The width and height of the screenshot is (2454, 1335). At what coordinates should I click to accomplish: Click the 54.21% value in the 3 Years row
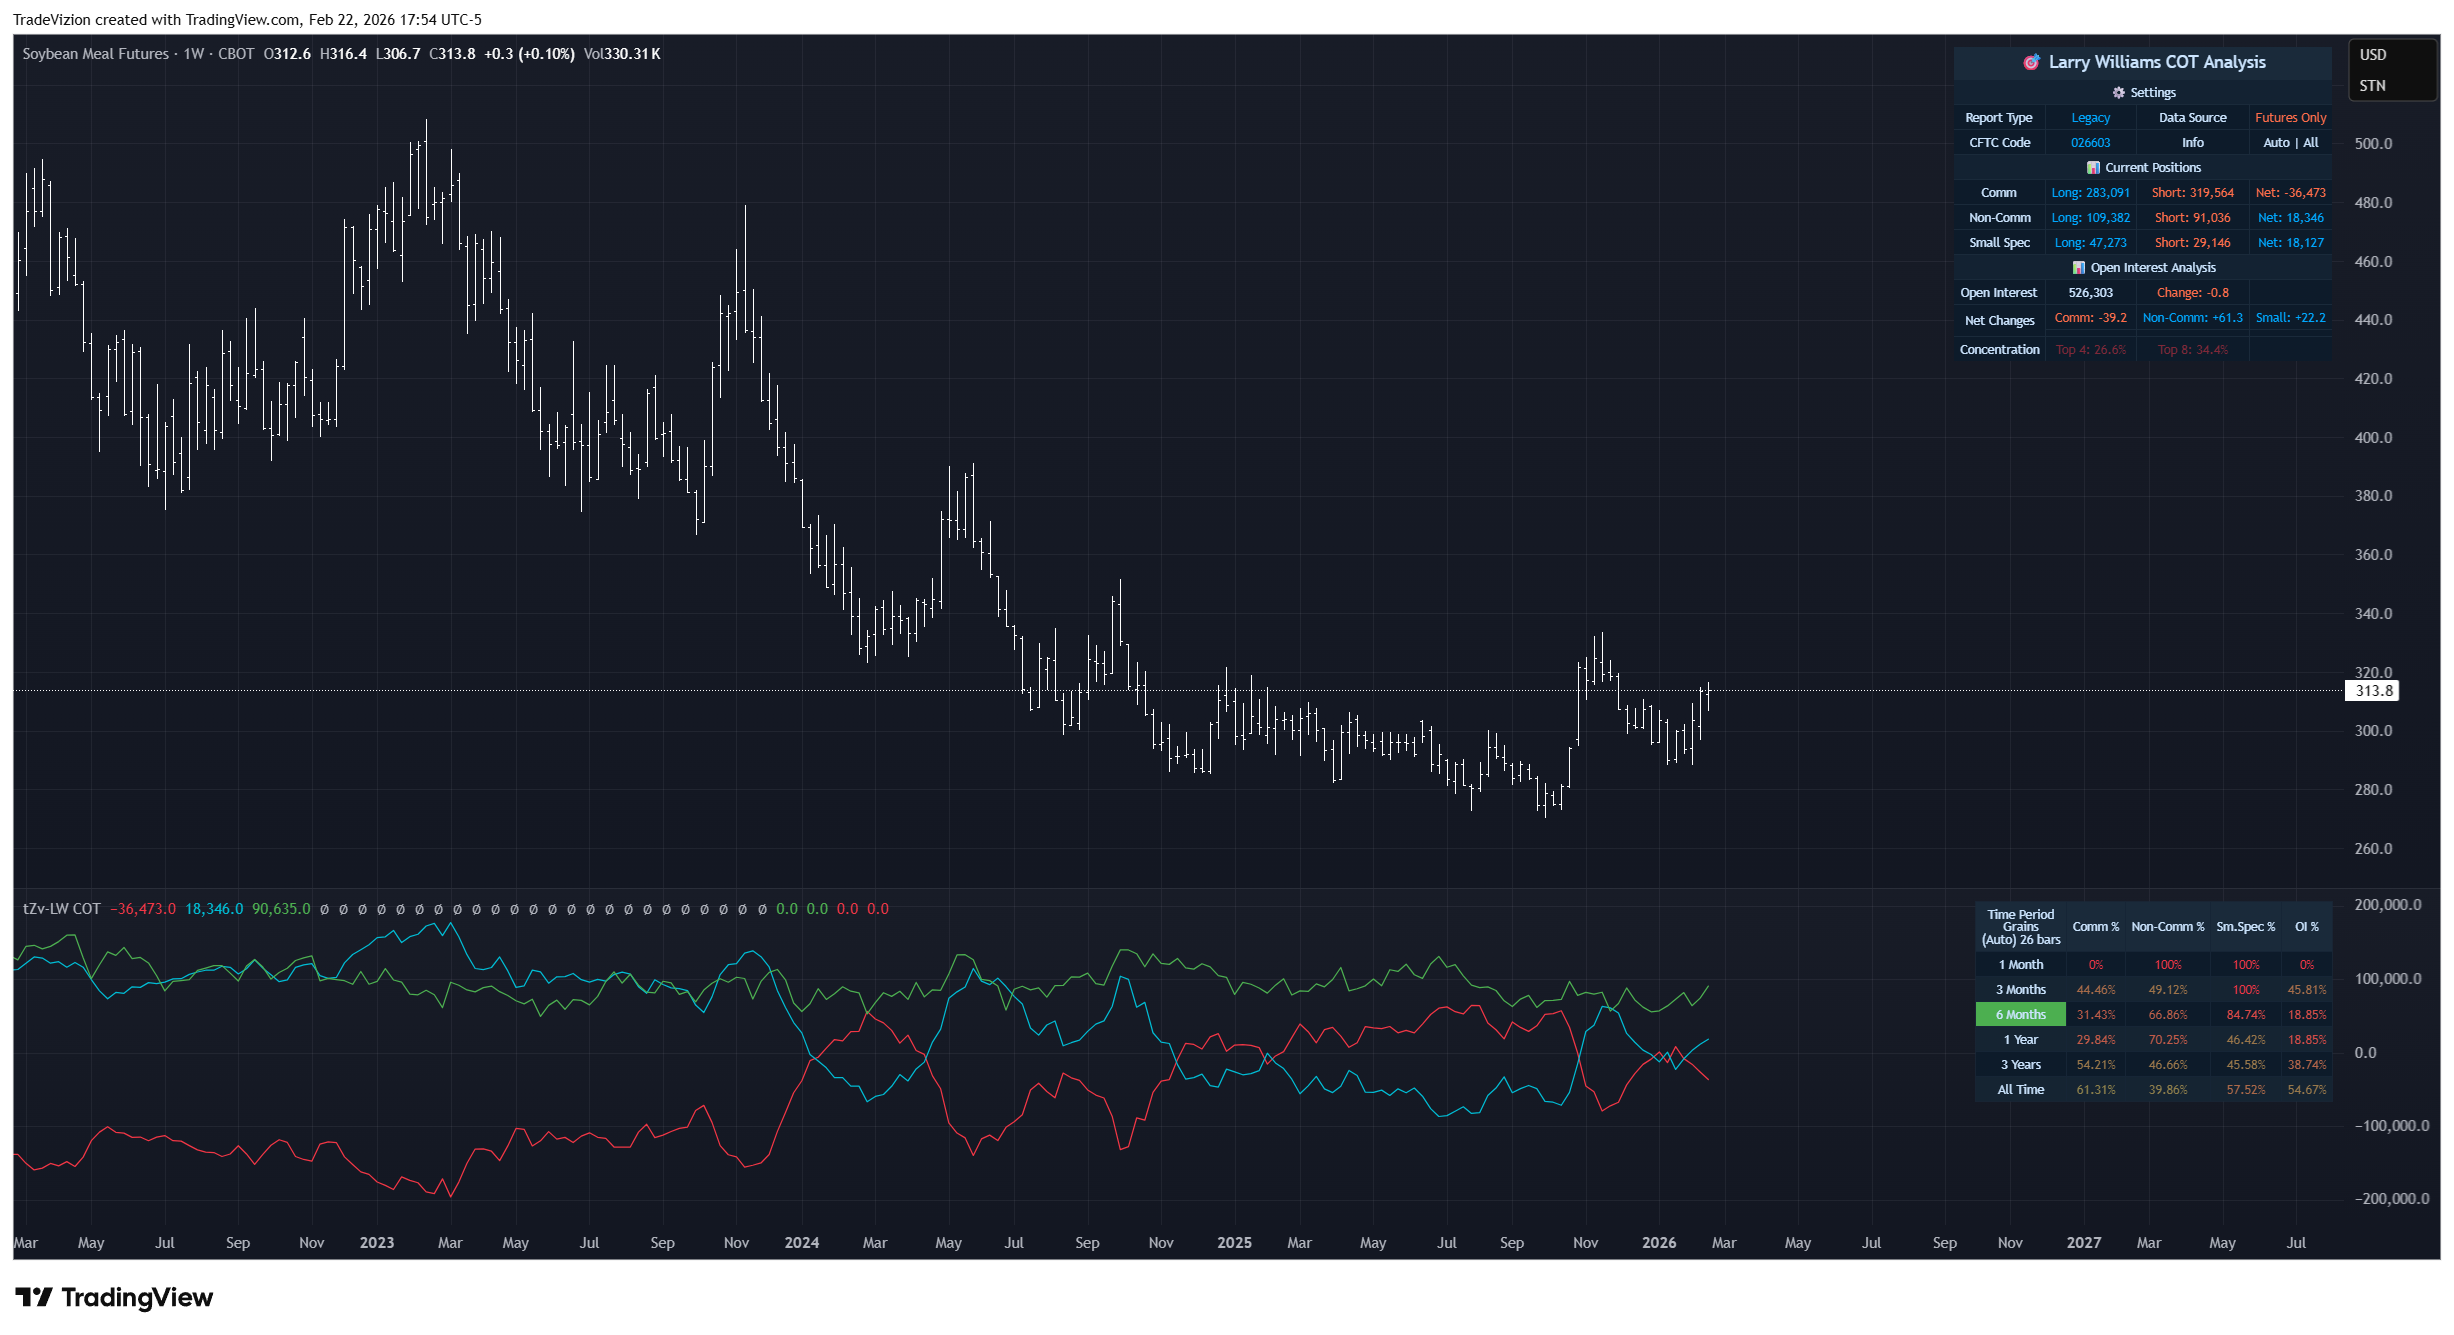pos(2095,1065)
